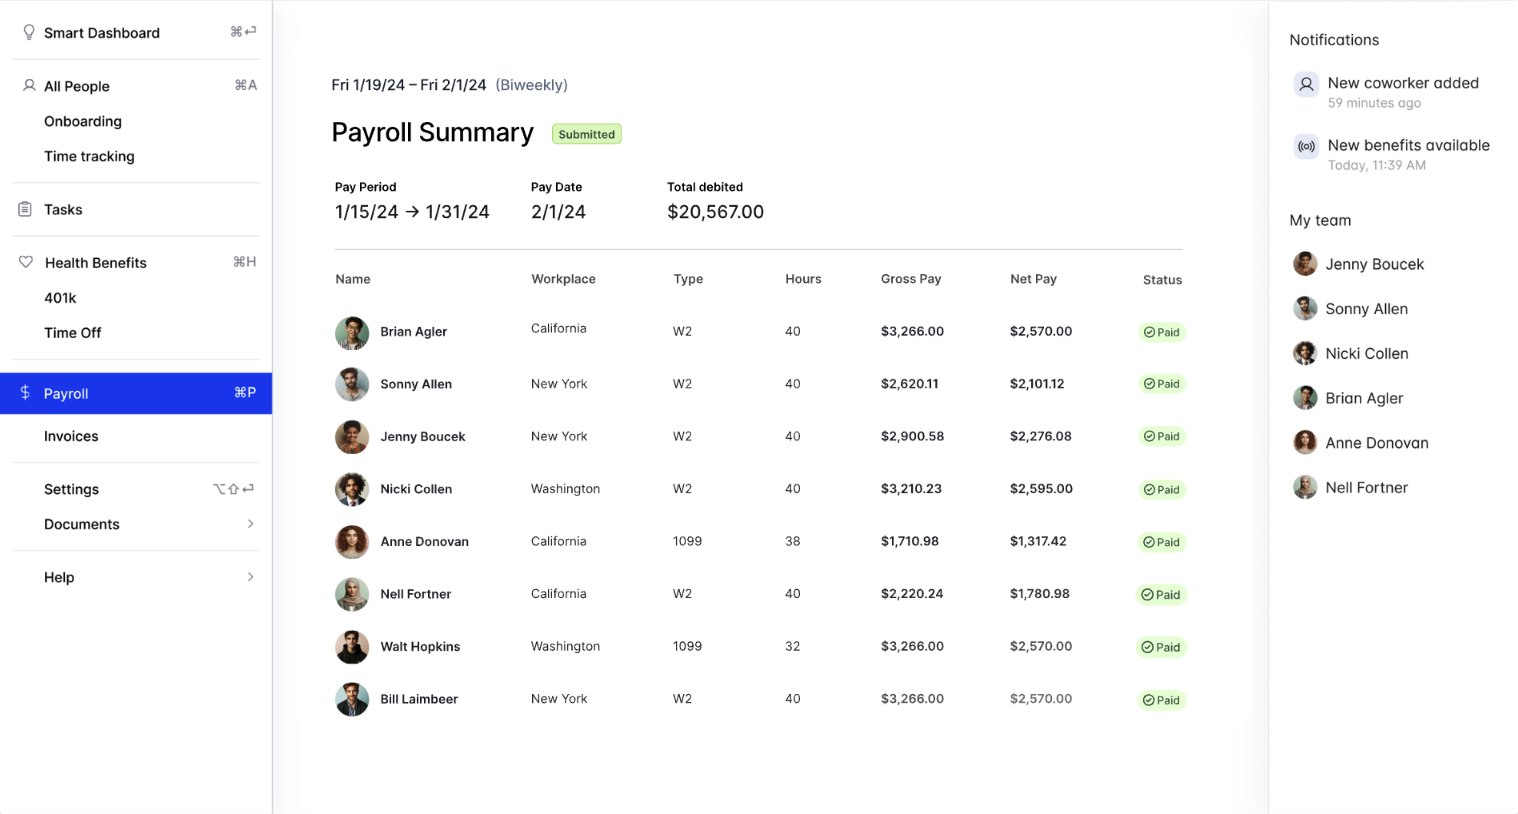Click Brian Agler's profile avatar
Viewport: 1518px width, 814px height.
coord(352,331)
